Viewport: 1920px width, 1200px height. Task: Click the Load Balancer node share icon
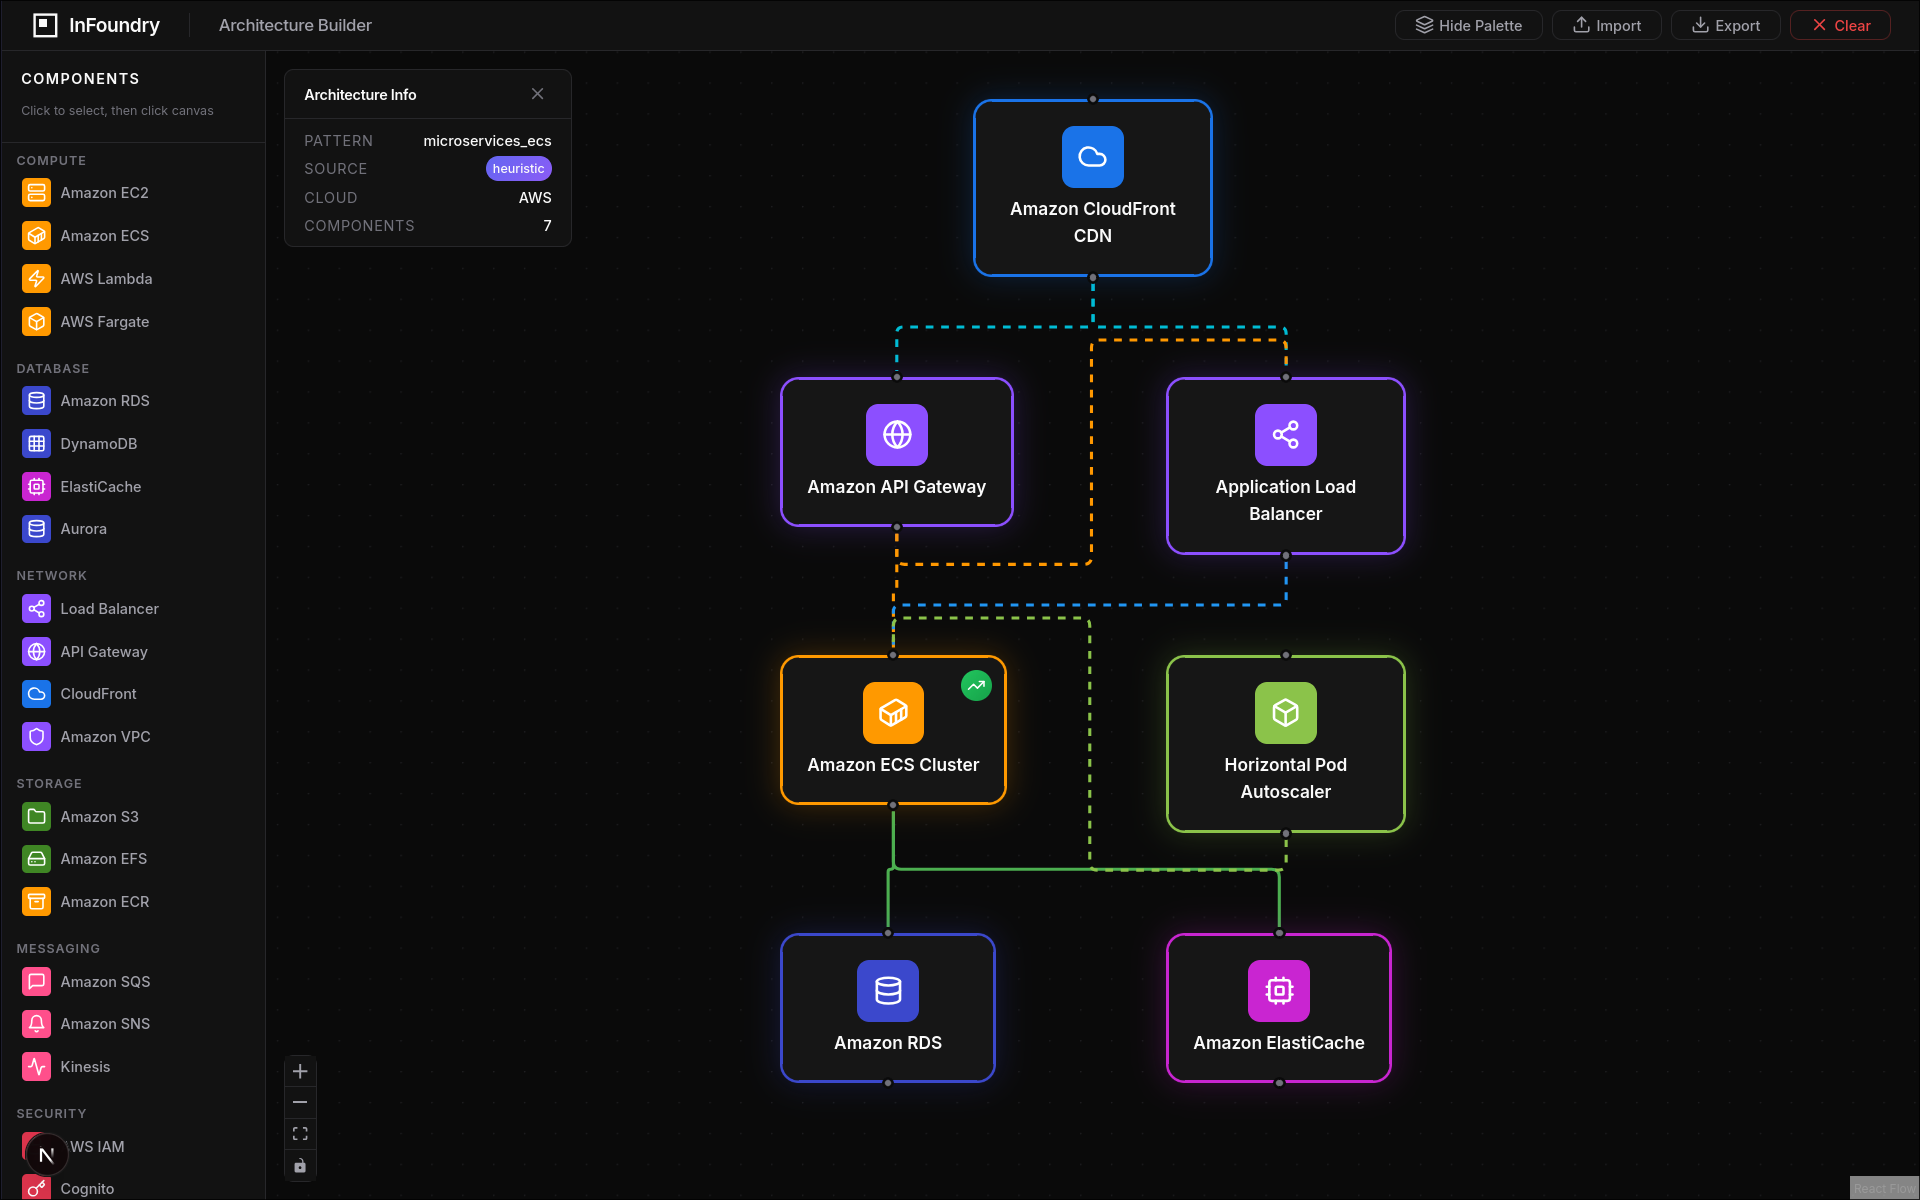click(1285, 435)
